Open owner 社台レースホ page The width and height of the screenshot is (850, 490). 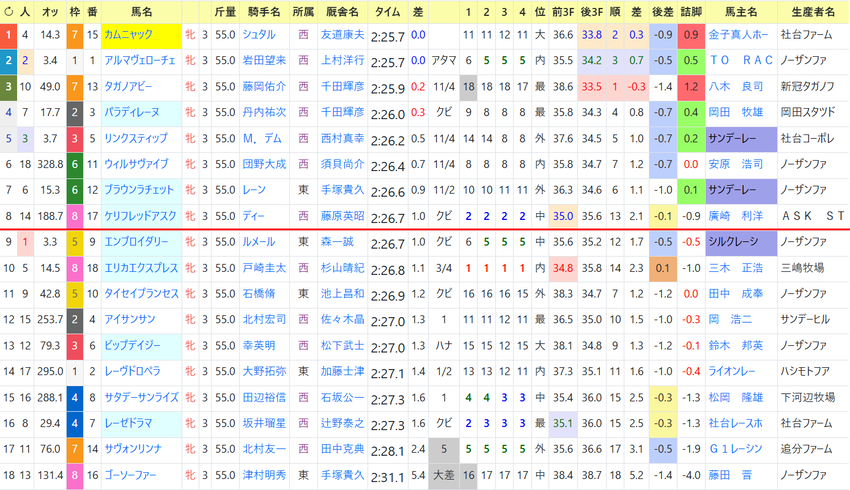click(x=736, y=423)
